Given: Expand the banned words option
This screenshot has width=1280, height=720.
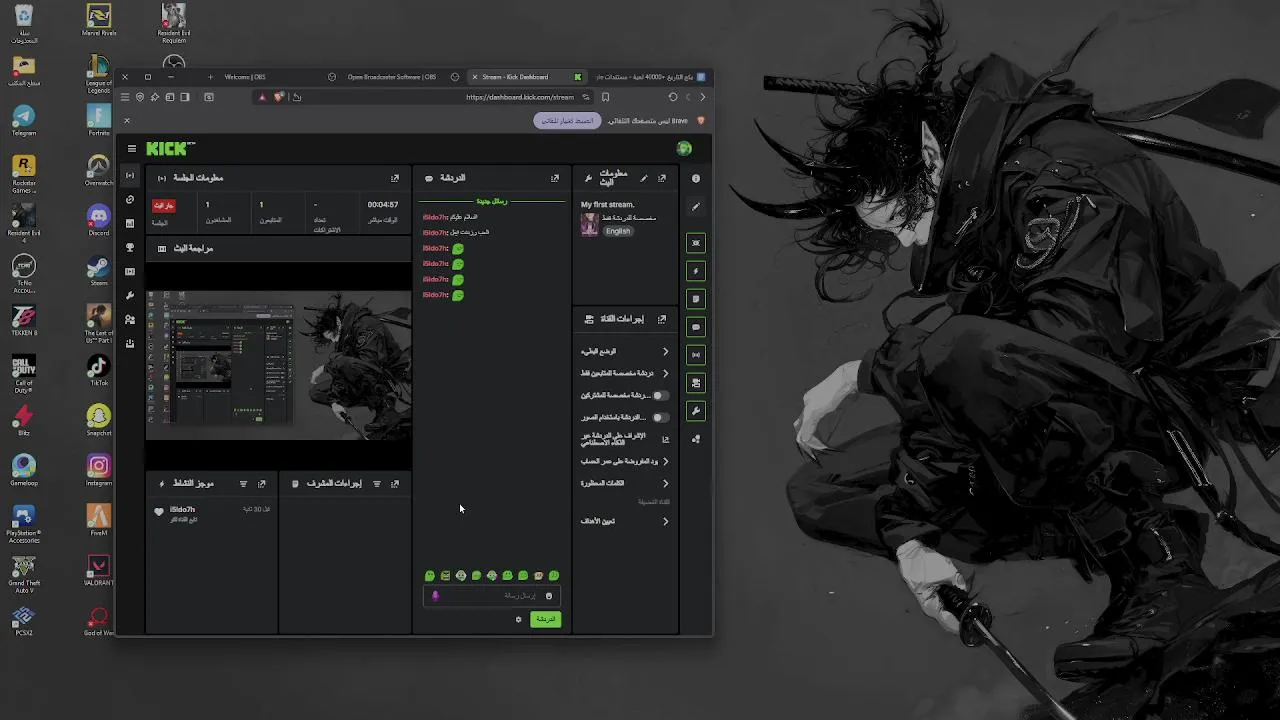Looking at the screenshot, I should pos(624,483).
